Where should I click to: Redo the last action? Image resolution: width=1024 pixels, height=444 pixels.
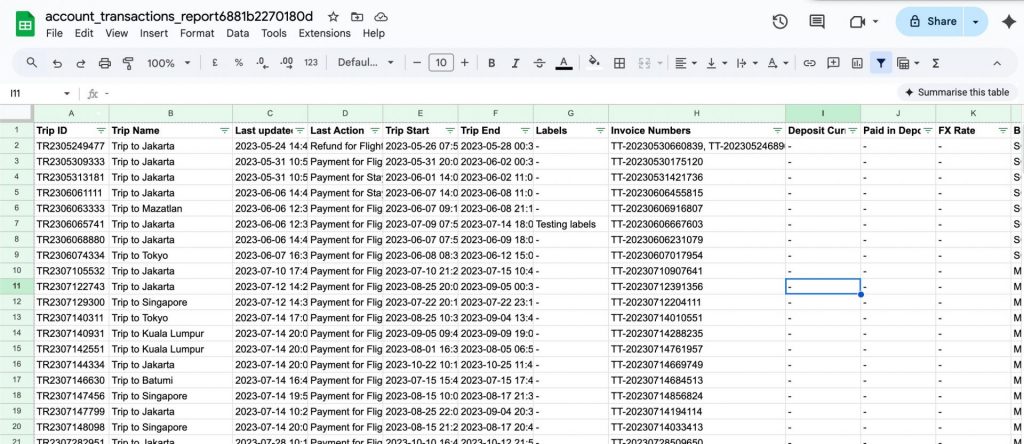81,63
